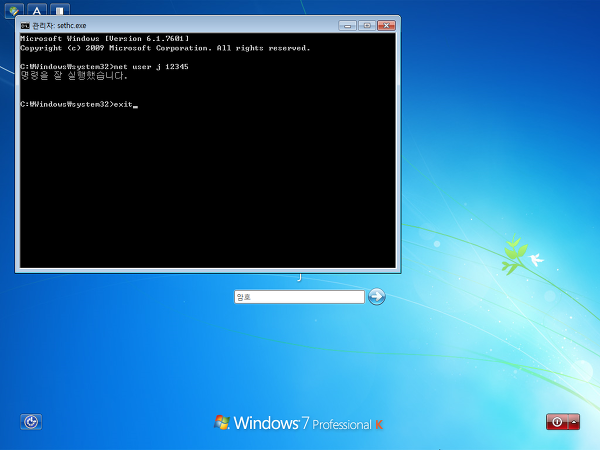600x450 pixels.
Task: Maximize the sethc.exe command window
Action: tap(367, 26)
